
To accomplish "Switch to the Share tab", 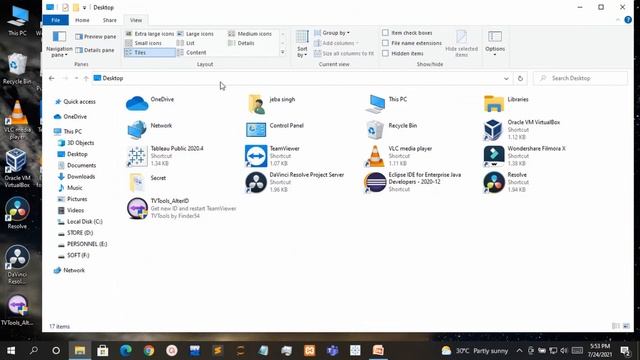I will click(x=109, y=20).
